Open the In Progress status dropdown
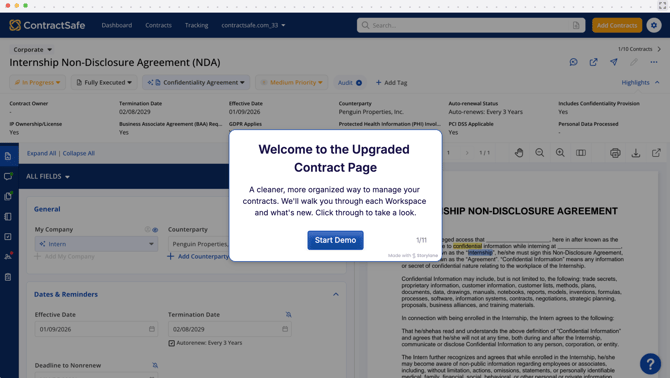Viewport: 670px width, 378px height. tap(38, 82)
